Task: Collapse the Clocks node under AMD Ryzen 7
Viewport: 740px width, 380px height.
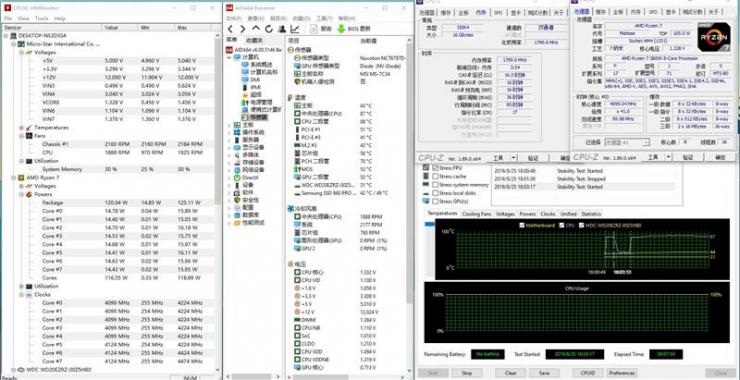Action: [x=22, y=295]
